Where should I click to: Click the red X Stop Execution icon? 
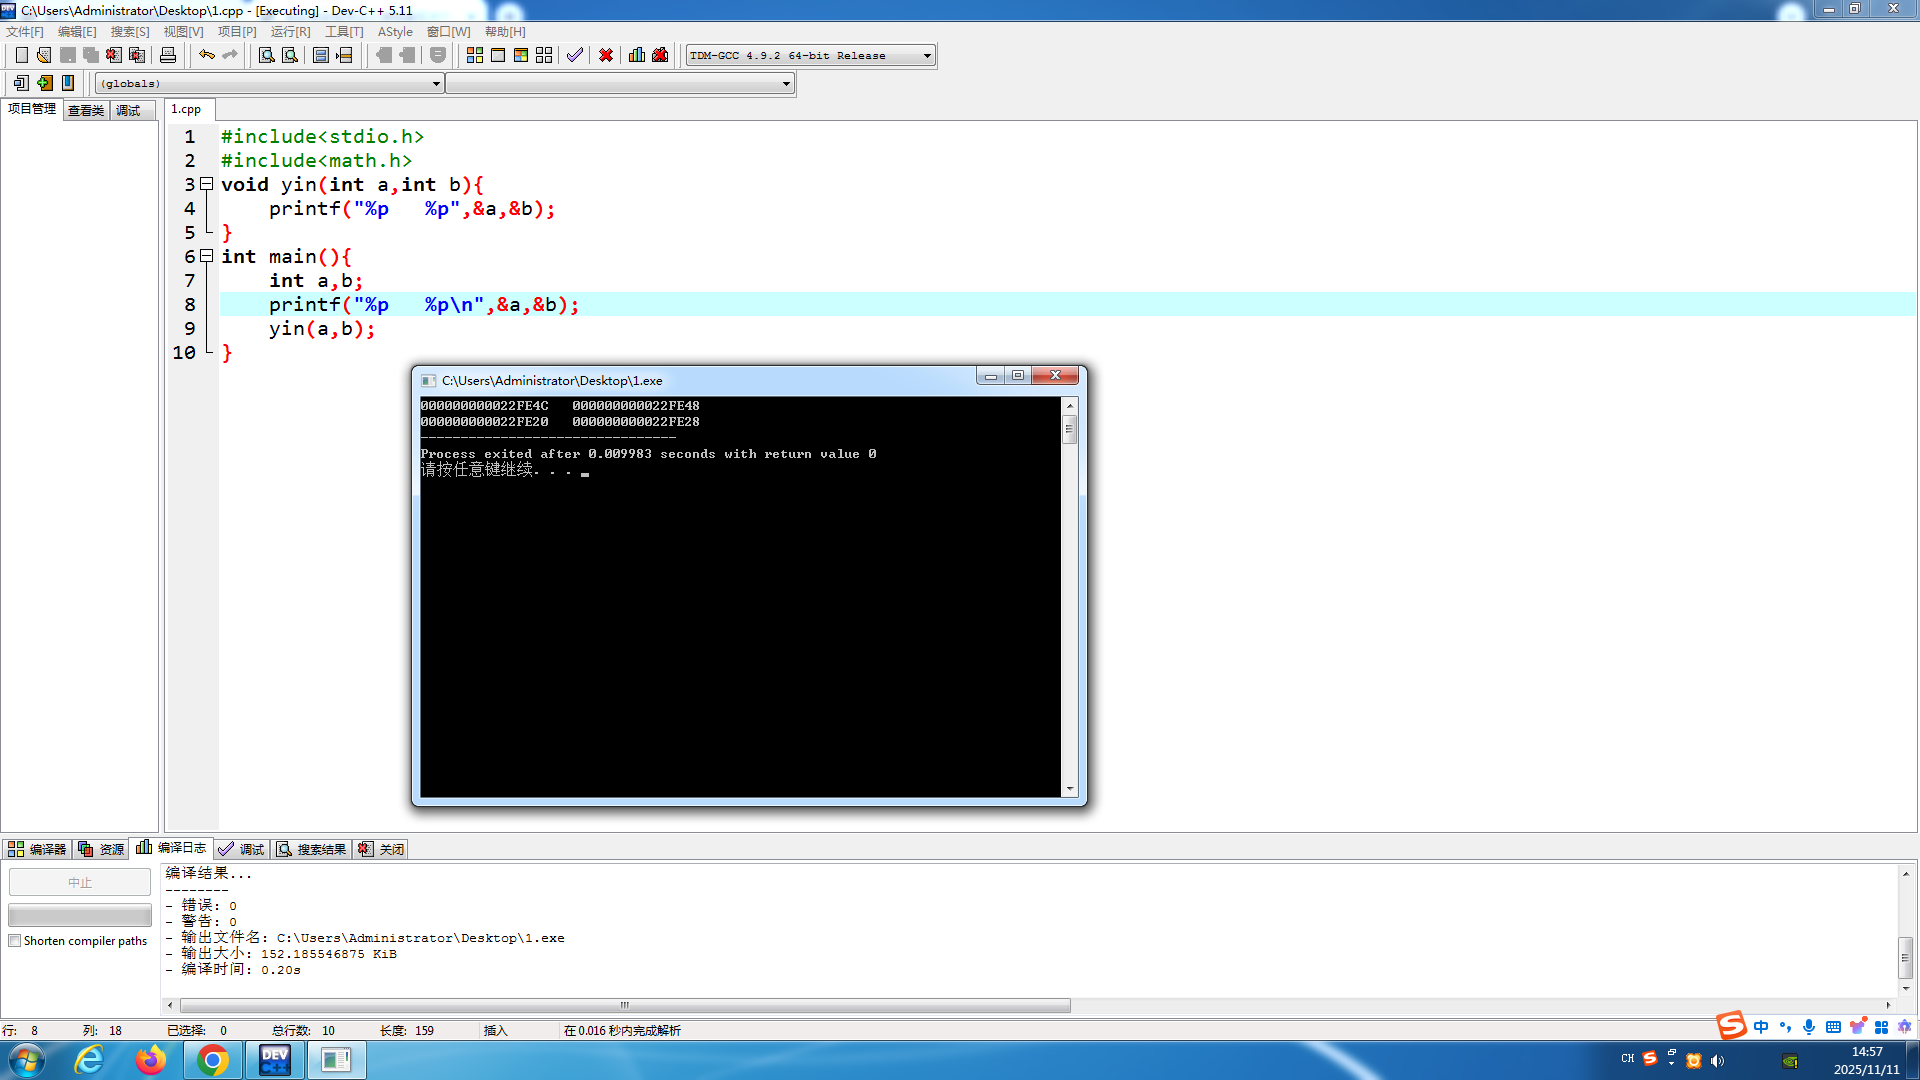606,55
